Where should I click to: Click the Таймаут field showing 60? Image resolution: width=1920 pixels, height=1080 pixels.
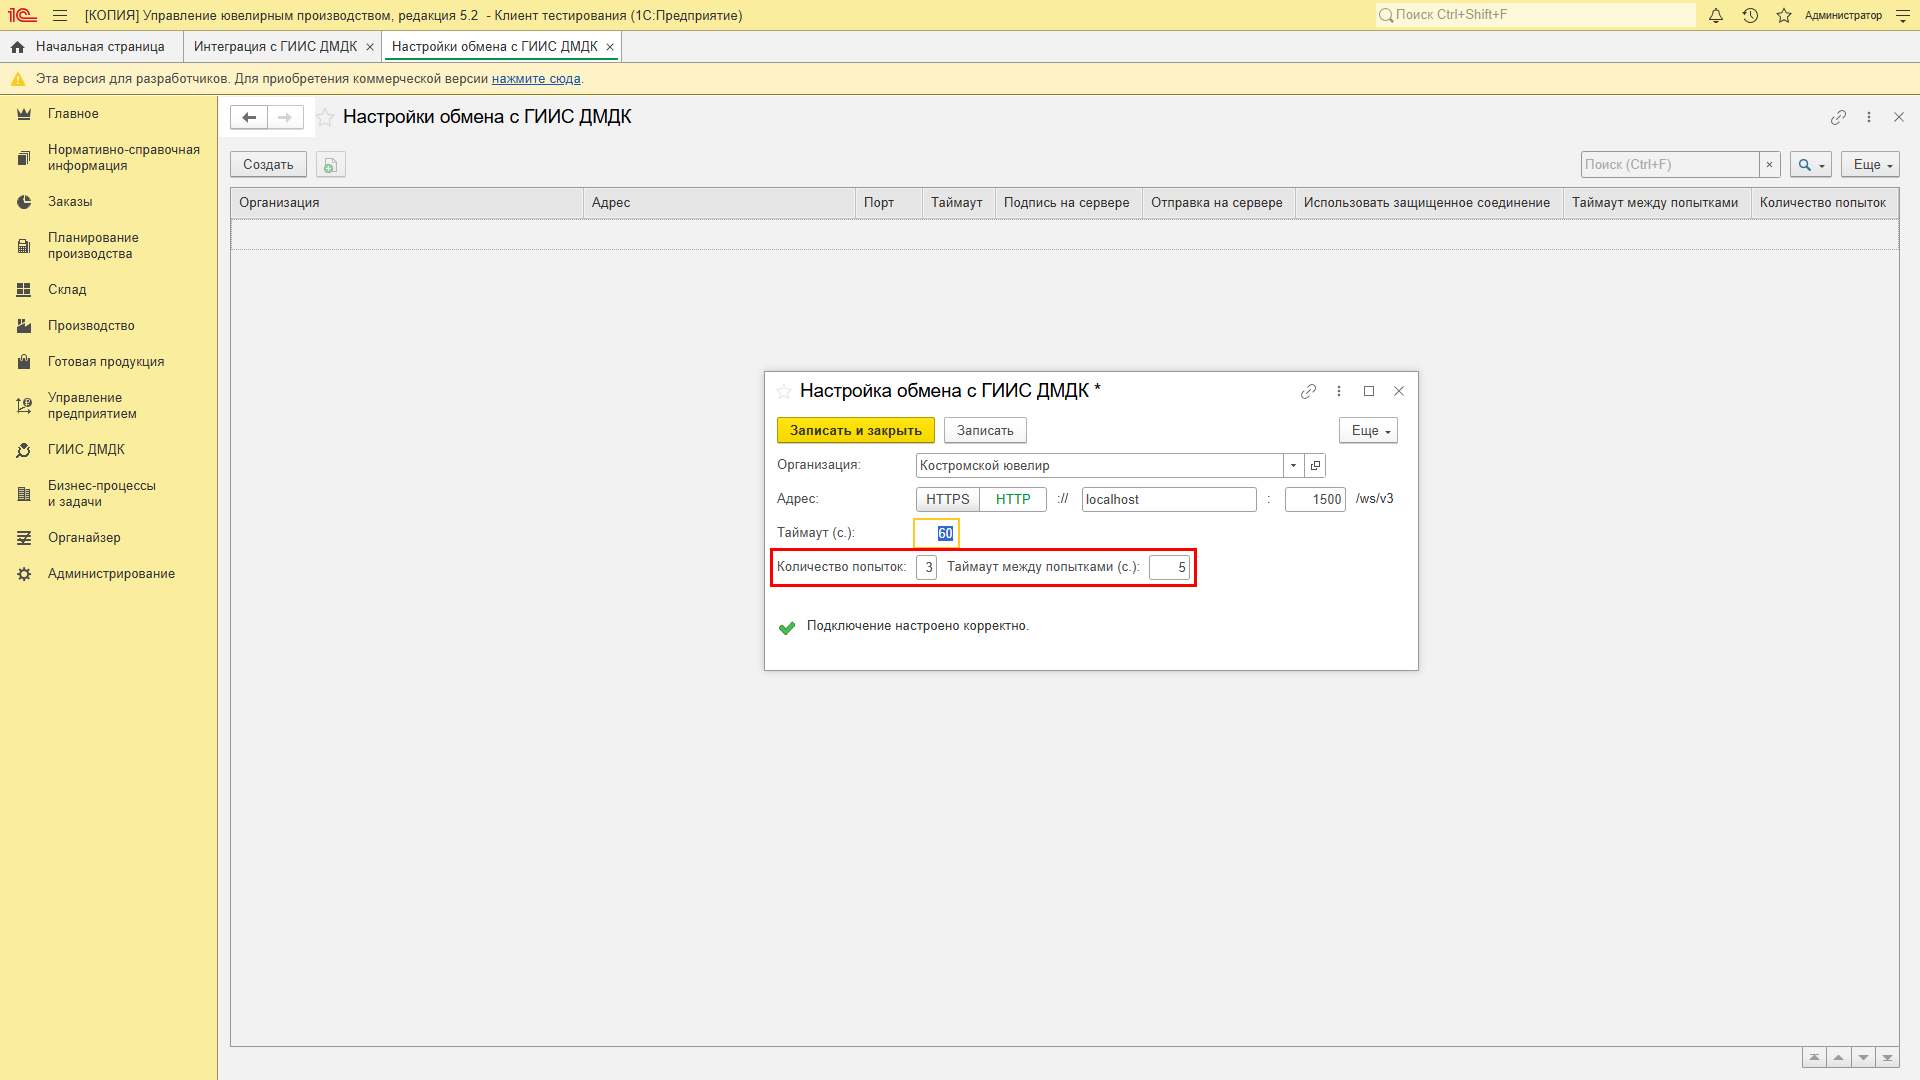tap(936, 533)
